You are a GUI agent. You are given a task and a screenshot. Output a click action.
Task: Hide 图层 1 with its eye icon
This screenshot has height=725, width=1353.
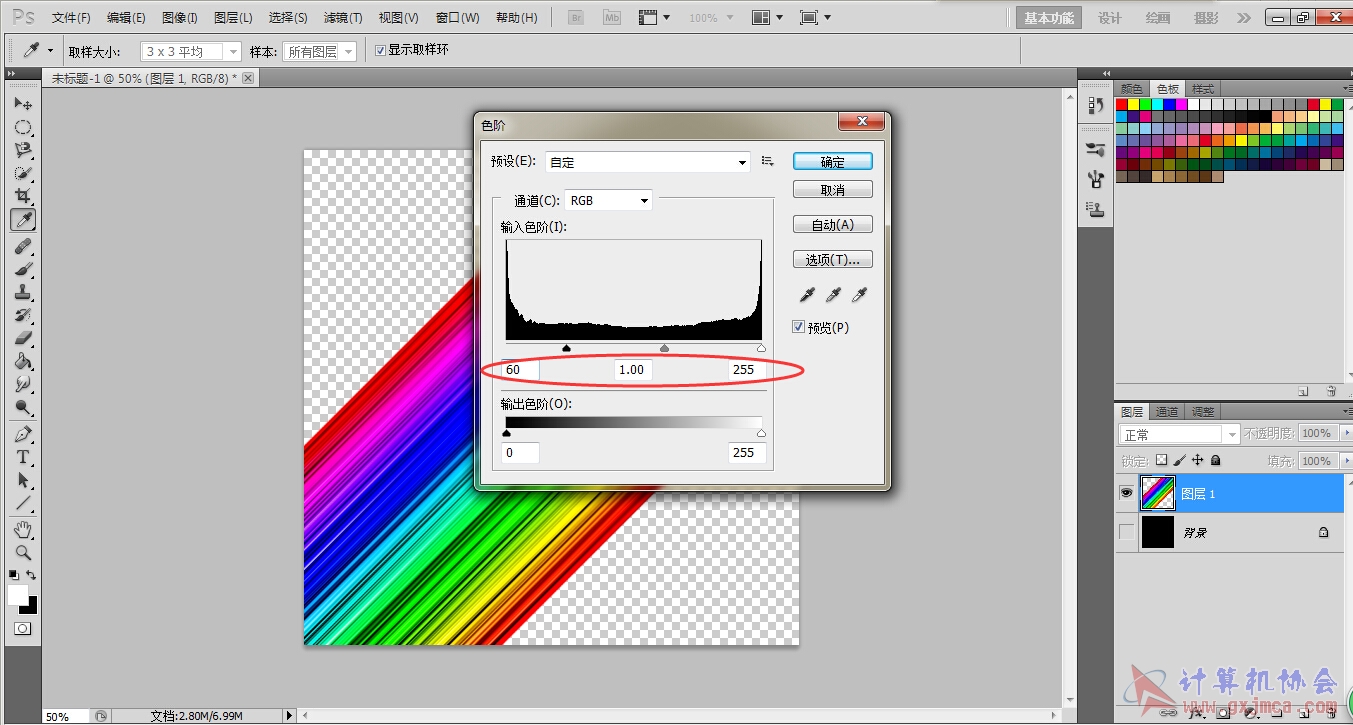(x=1127, y=493)
